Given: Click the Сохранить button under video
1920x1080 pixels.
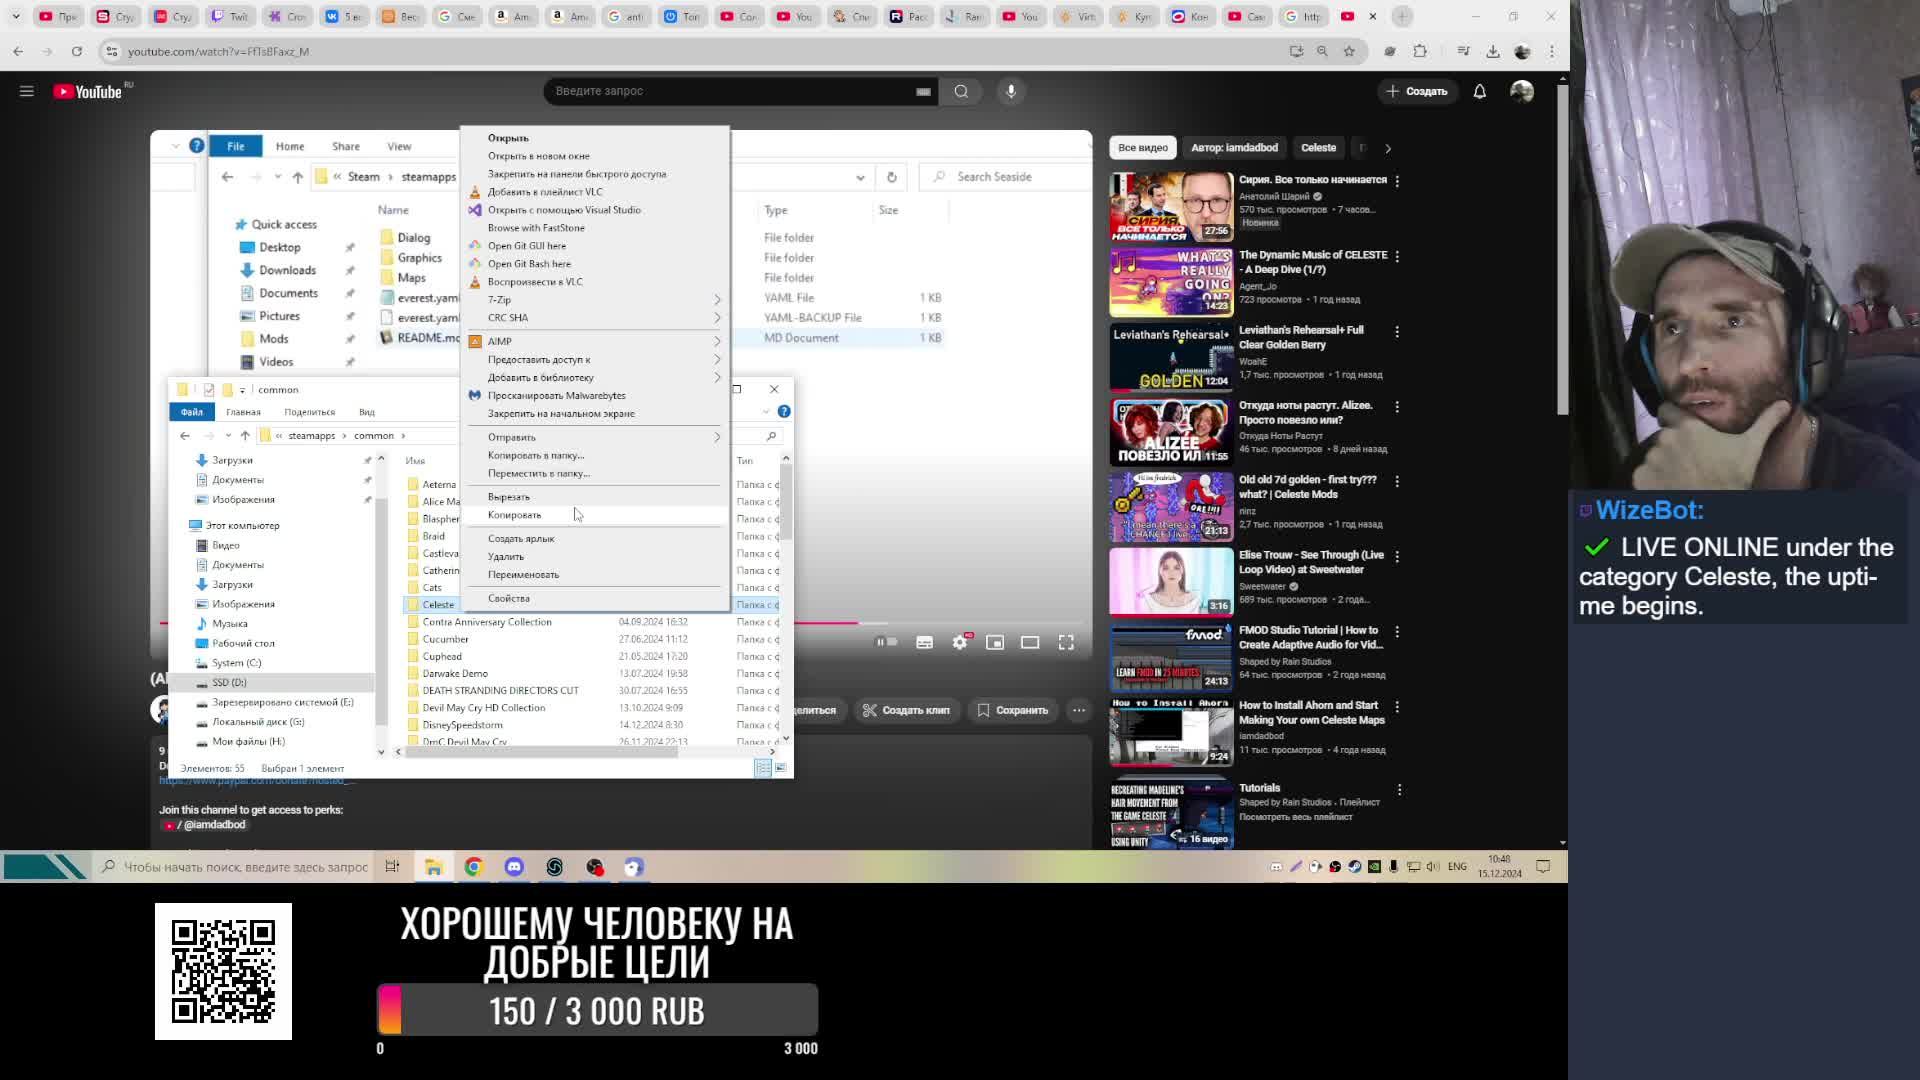Looking at the screenshot, I should click(x=1012, y=710).
